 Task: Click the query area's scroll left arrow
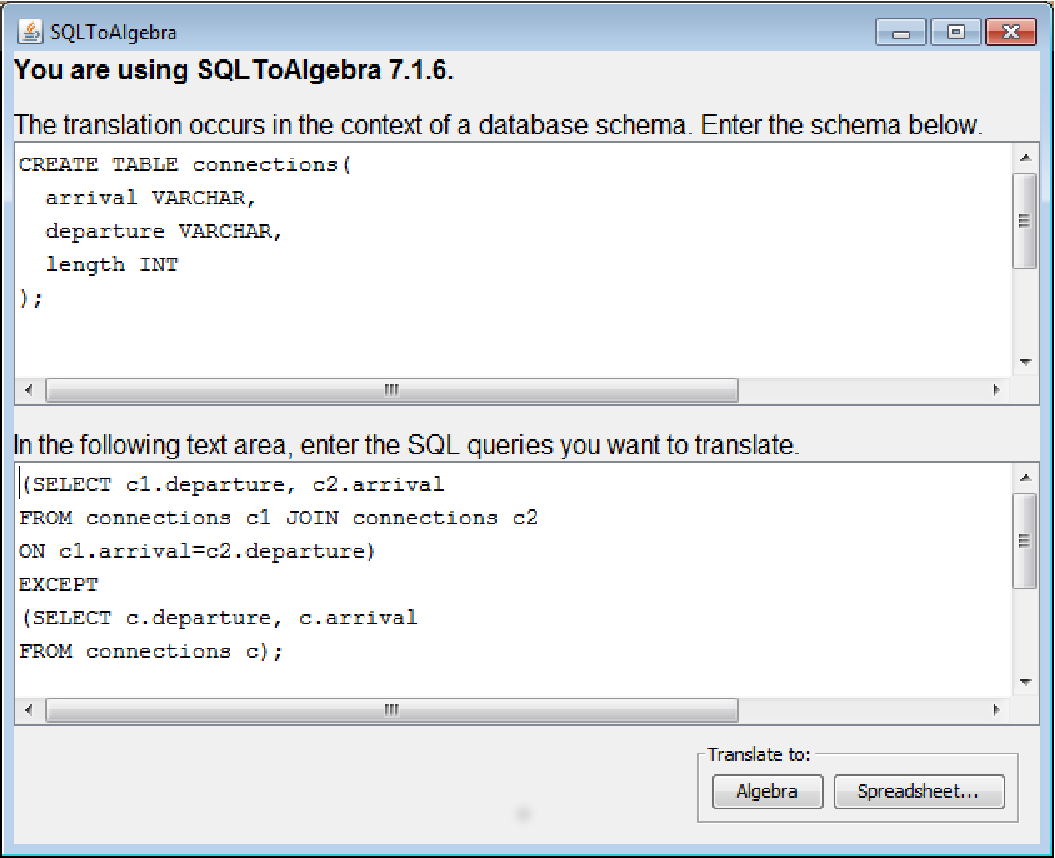pyautogui.click(x=28, y=710)
